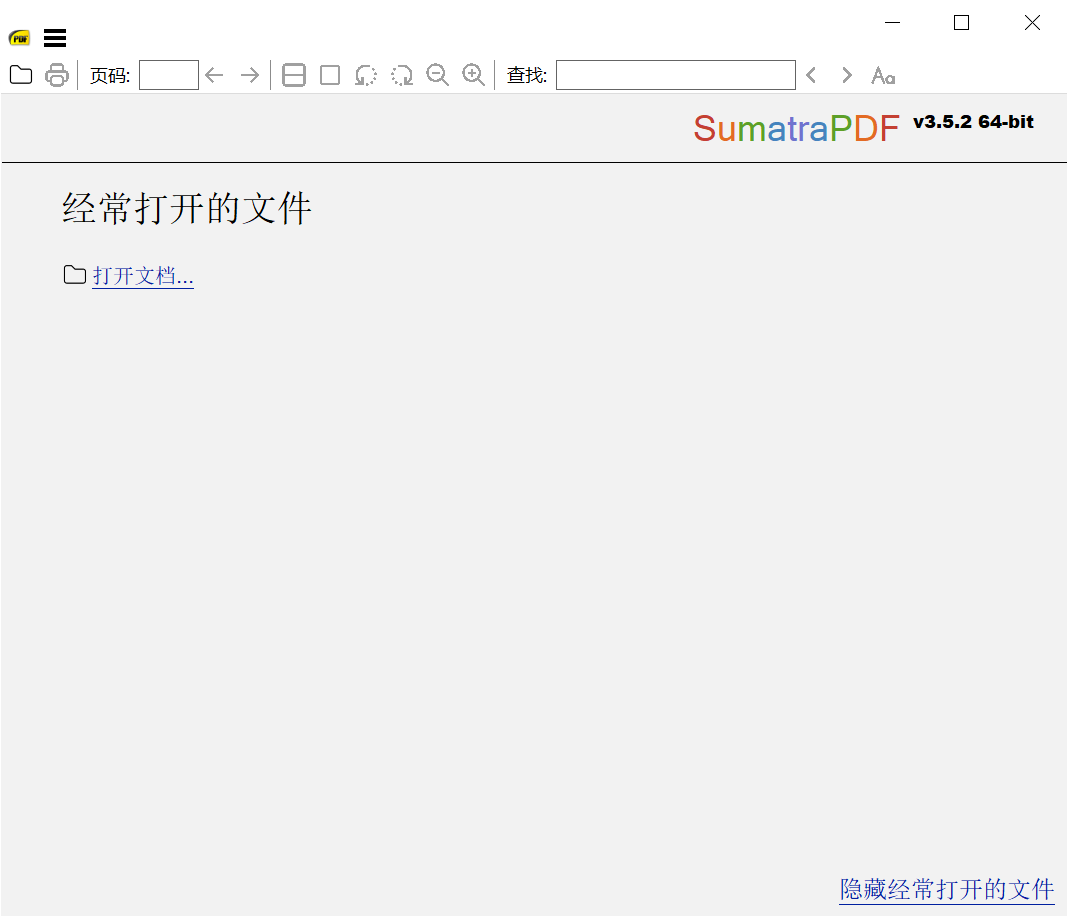Open the 打开文档... link
Screen dimensions: 1068x917
click(x=143, y=276)
